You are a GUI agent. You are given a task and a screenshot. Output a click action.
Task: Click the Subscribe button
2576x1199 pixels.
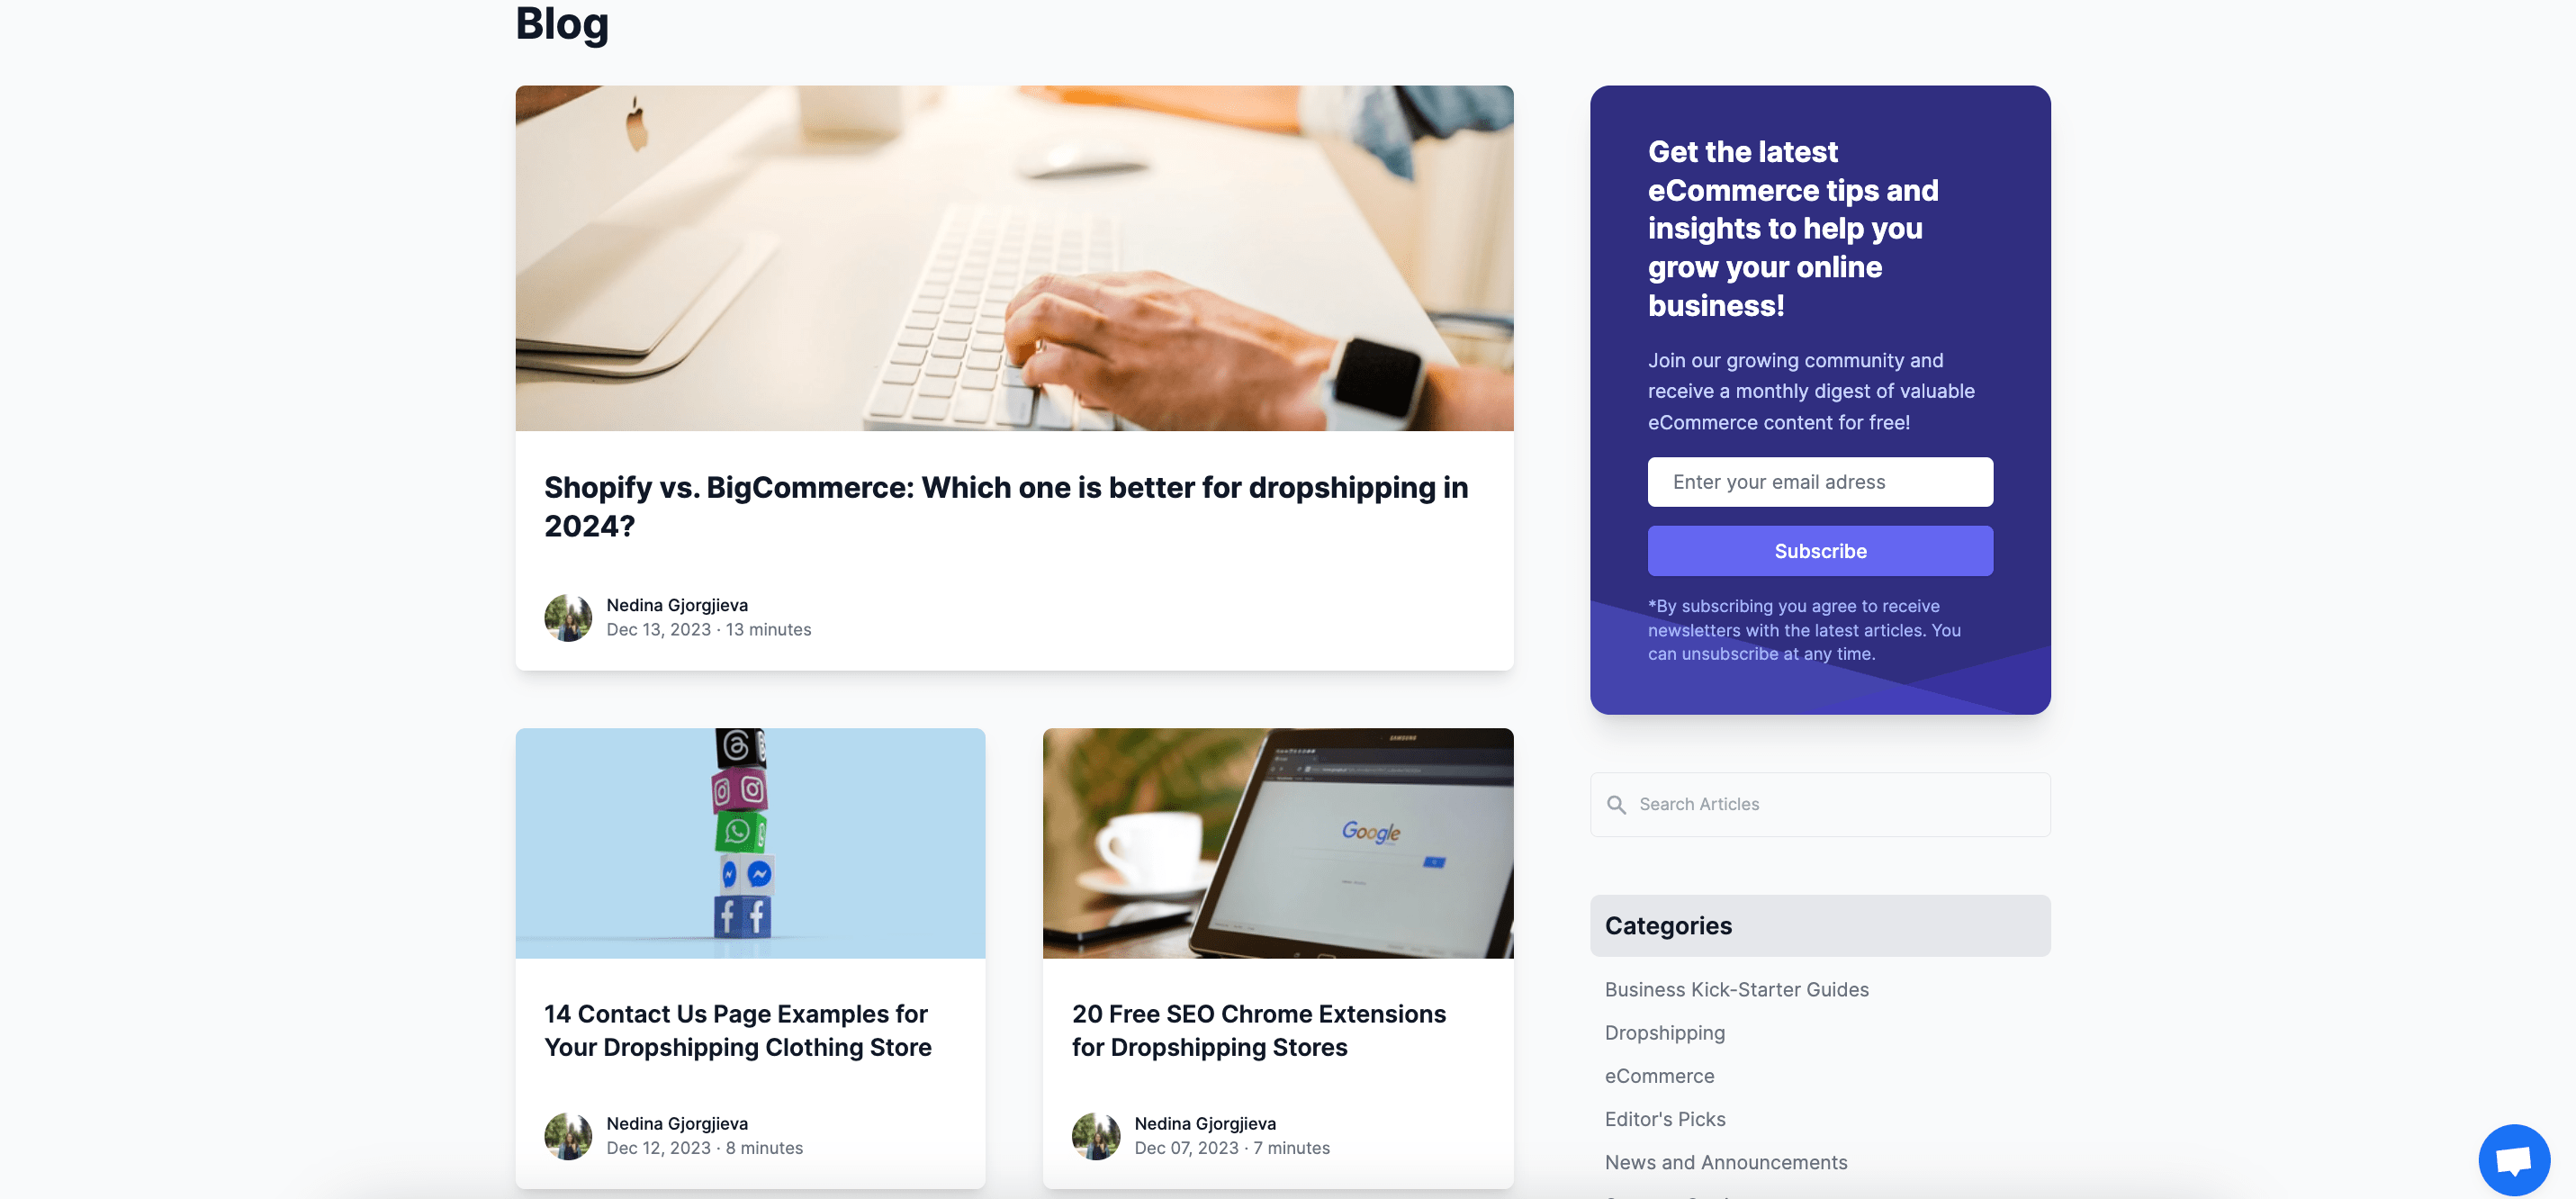point(1820,550)
